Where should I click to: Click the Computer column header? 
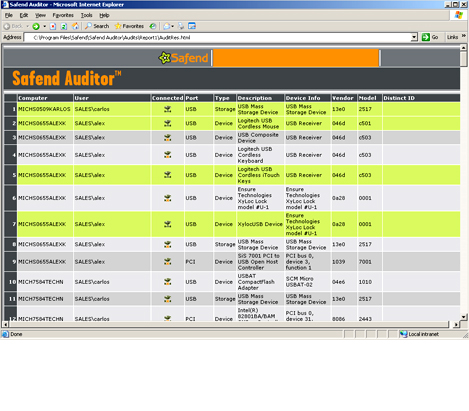click(45, 98)
